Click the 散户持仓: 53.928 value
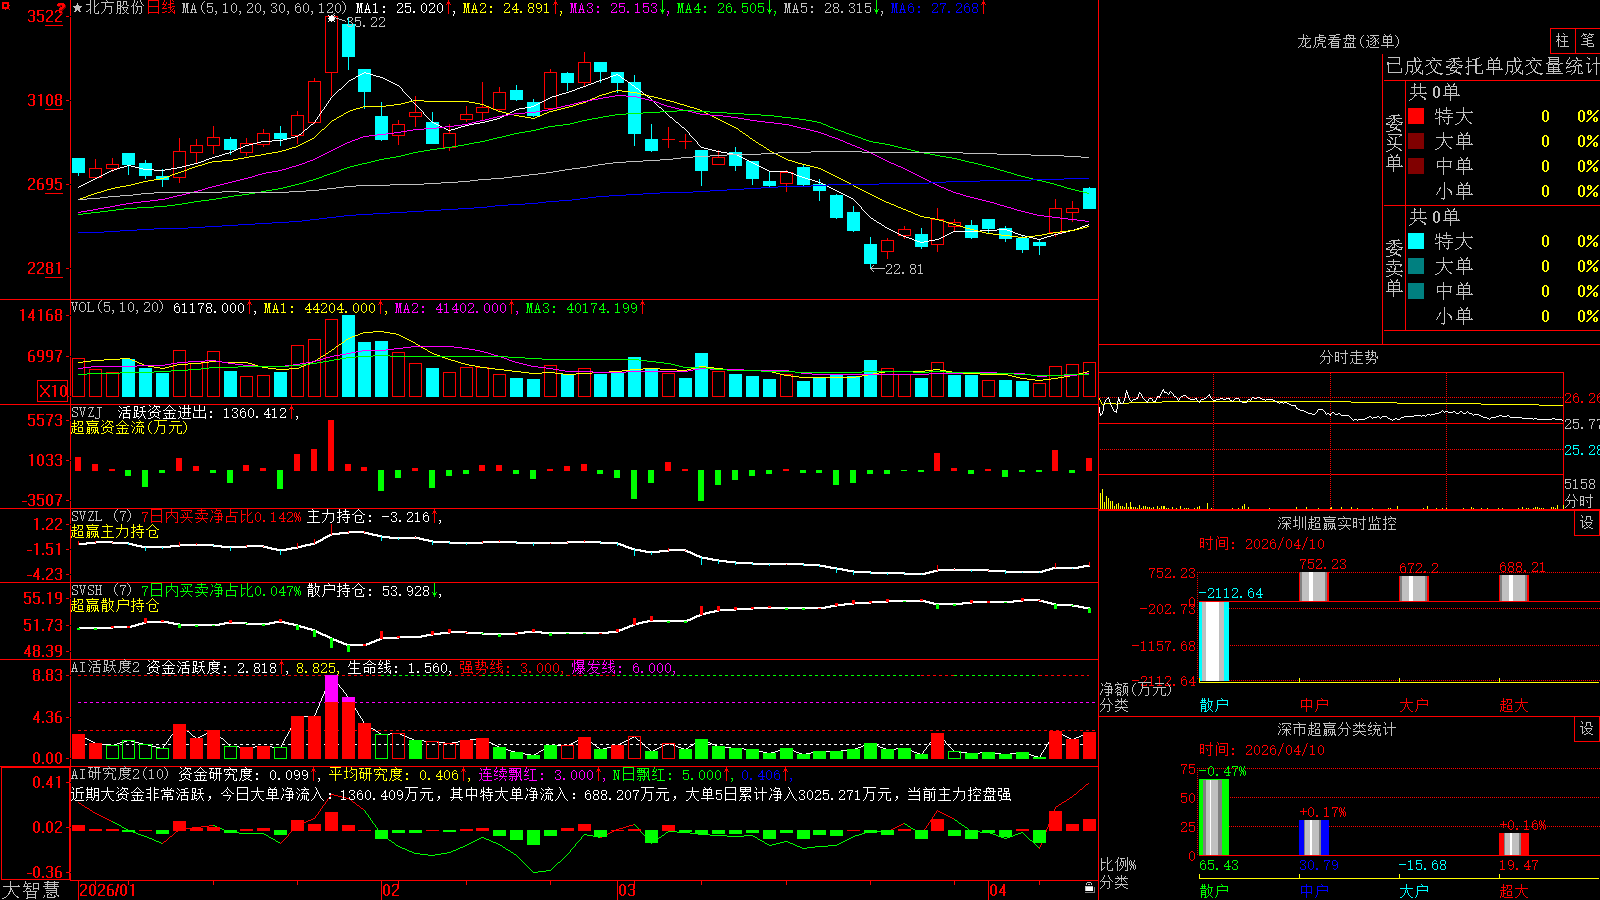This screenshot has width=1600, height=900. (x=368, y=591)
